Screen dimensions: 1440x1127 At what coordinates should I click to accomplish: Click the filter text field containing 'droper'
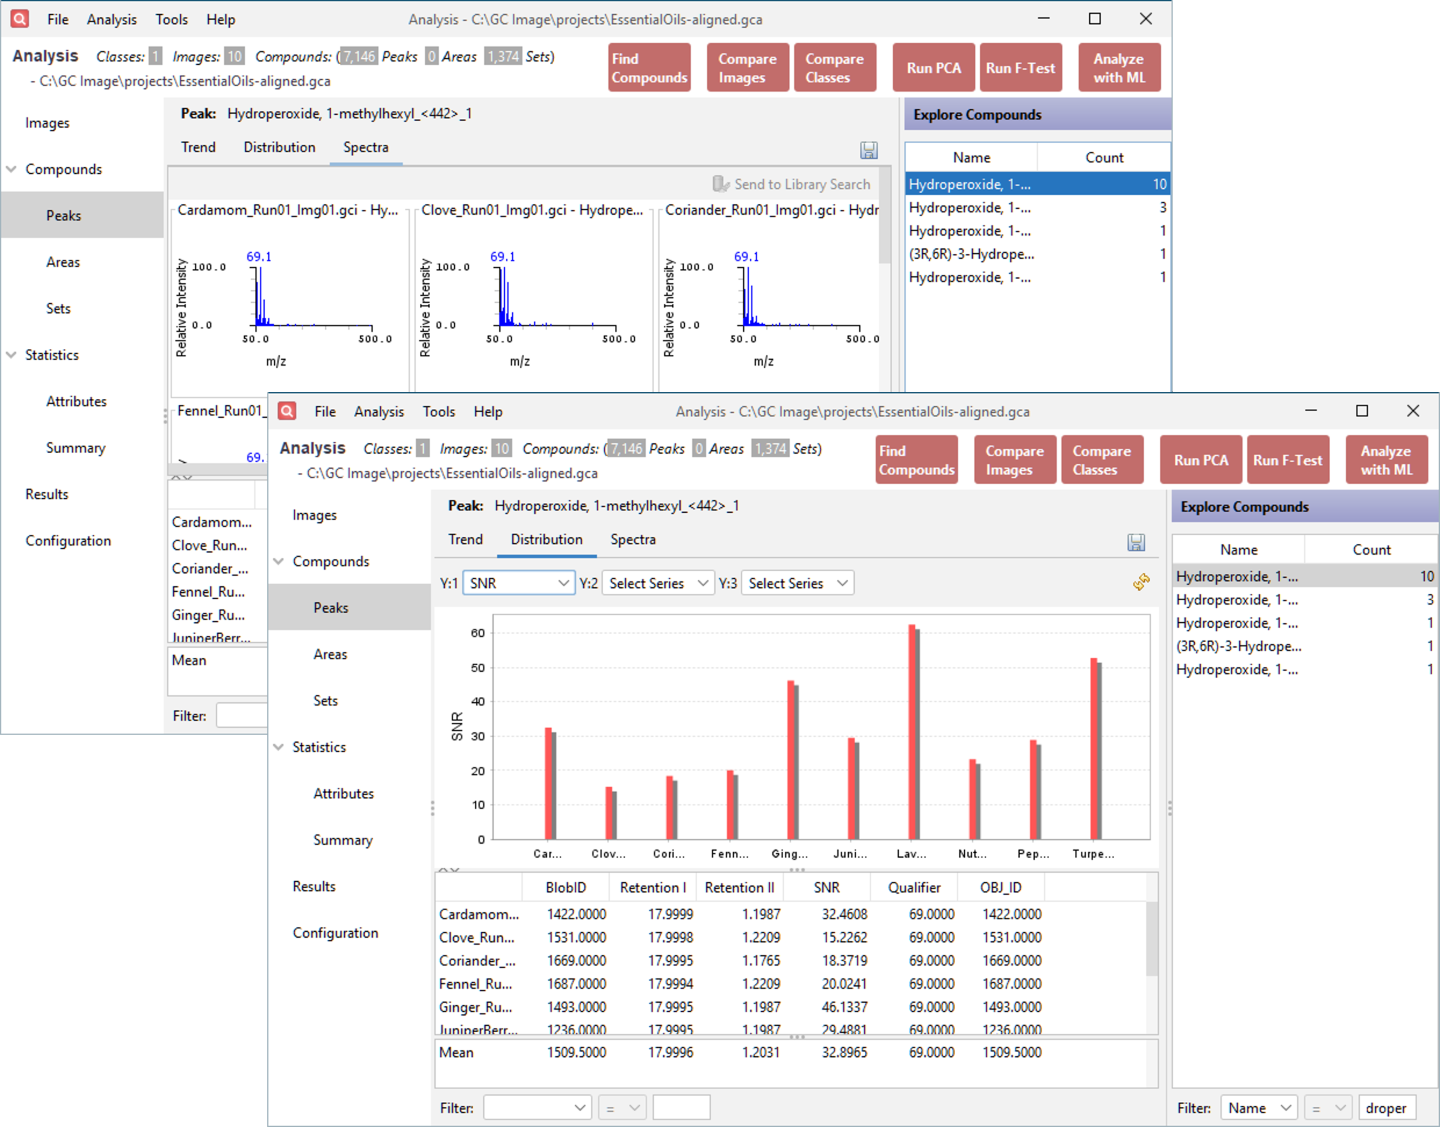tap(1386, 1108)
